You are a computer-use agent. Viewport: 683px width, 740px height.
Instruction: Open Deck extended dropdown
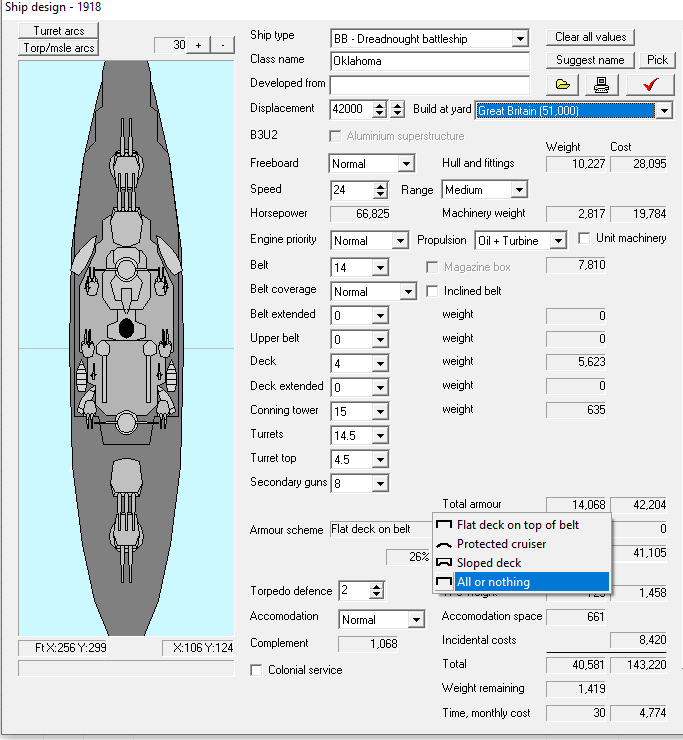[x=380, y=387]
